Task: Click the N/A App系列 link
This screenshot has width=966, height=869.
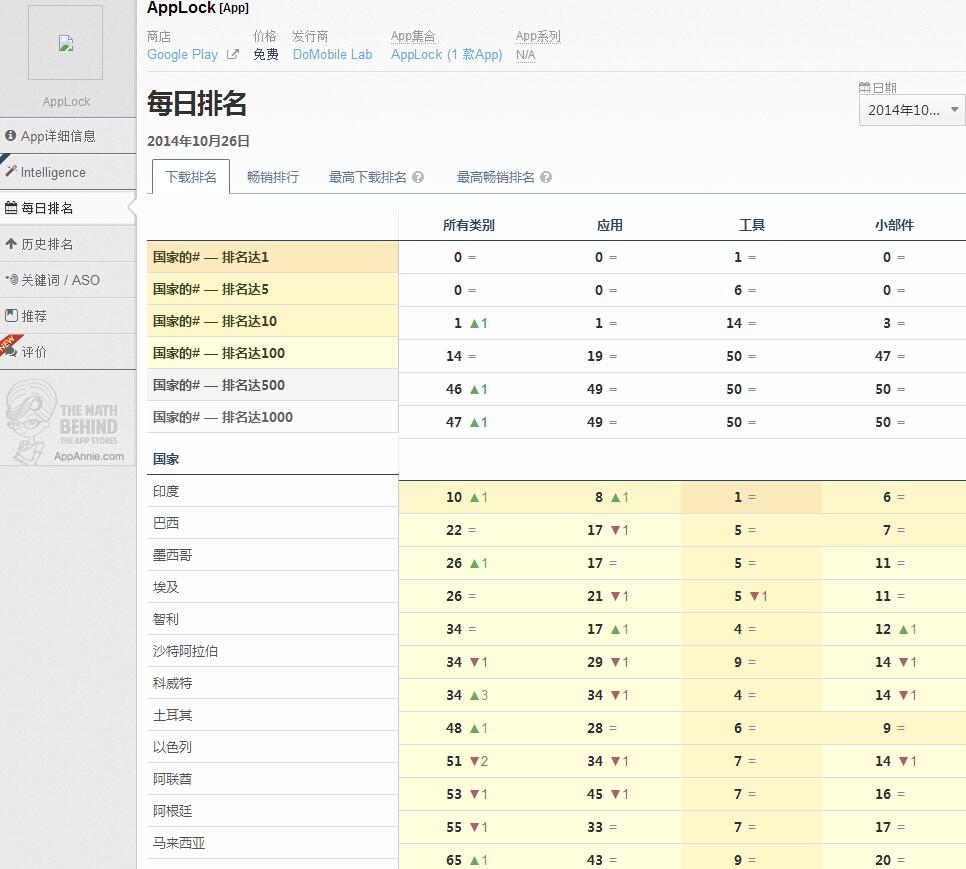Action: pyautogui.click(x=526, y=55)
